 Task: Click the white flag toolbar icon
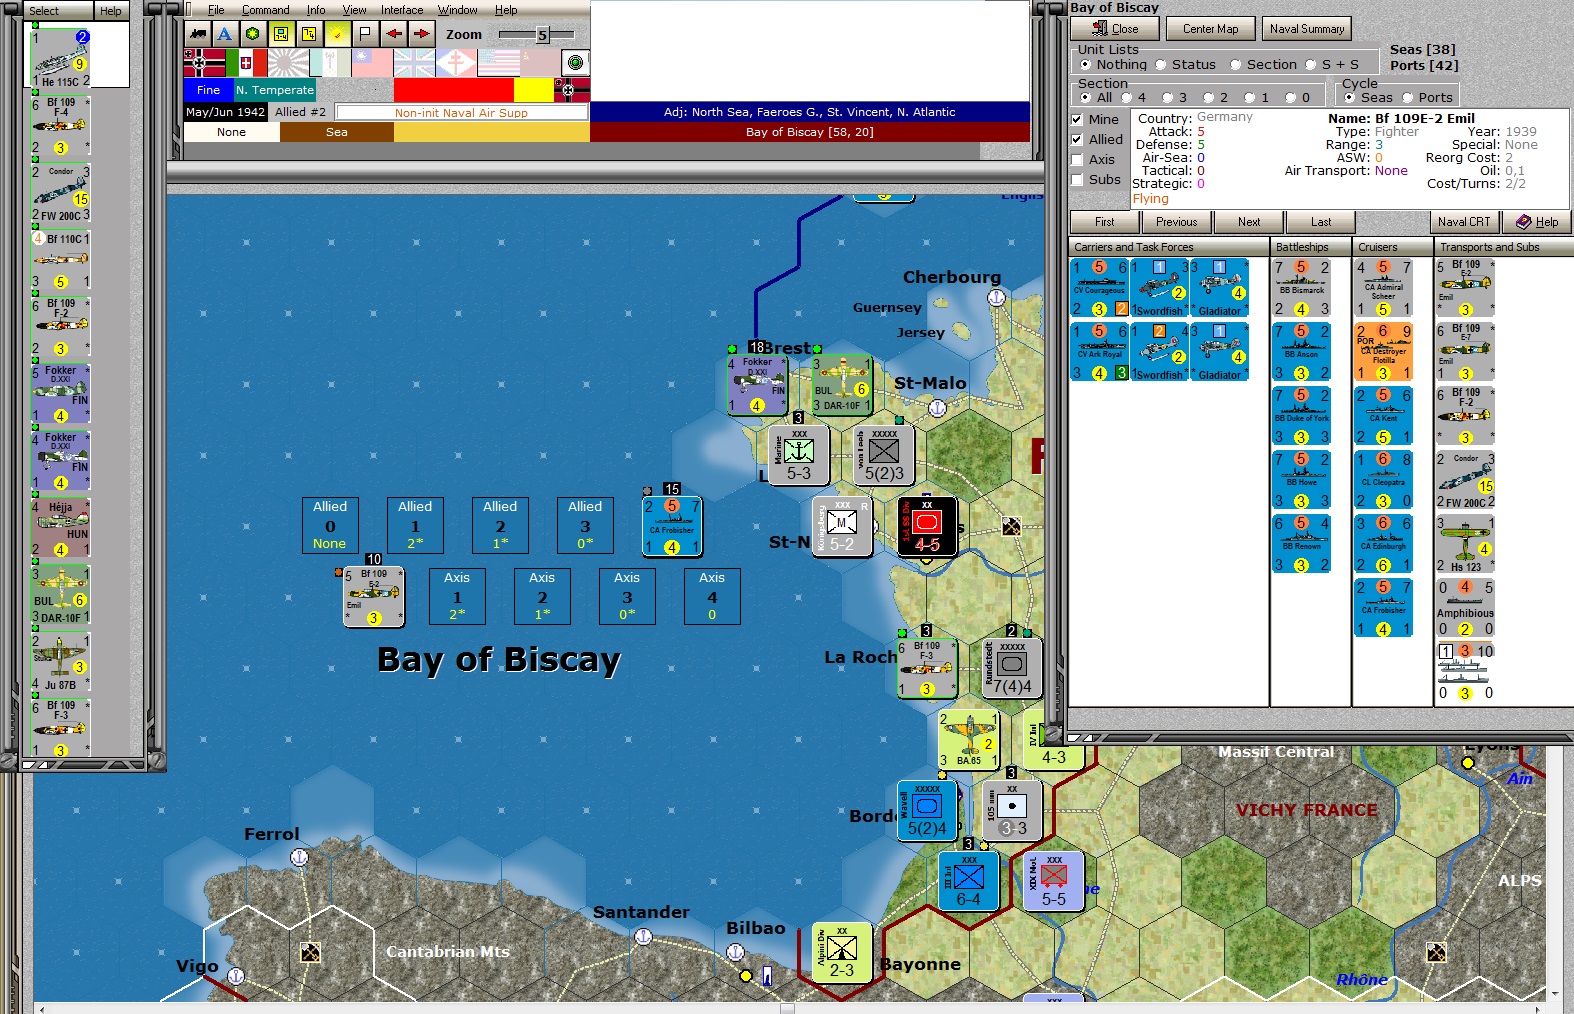pyautogui.click(x=365, y=34)
